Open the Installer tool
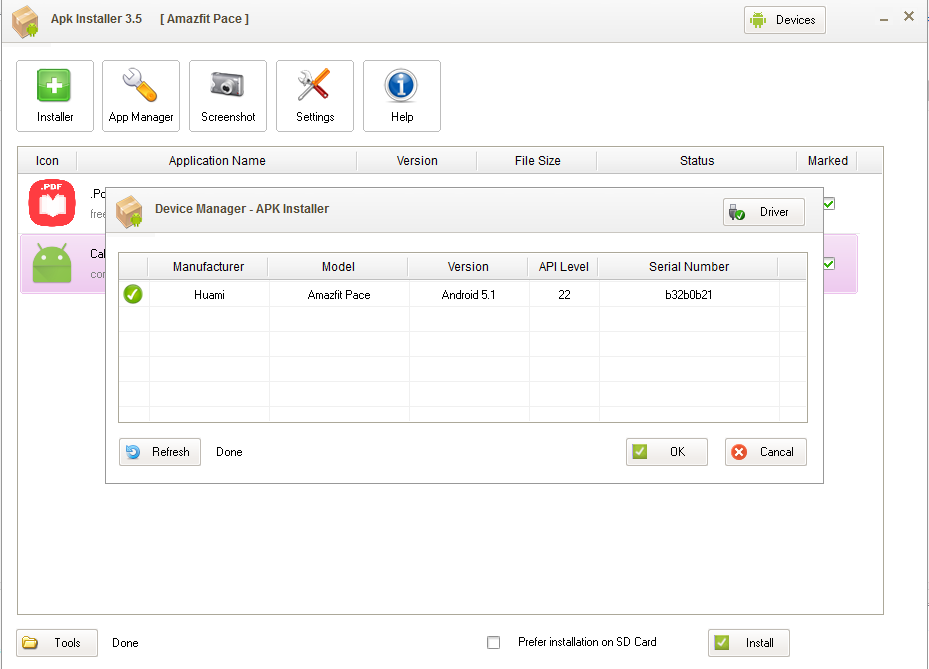929x669 pixels. [x=55, y=96]
